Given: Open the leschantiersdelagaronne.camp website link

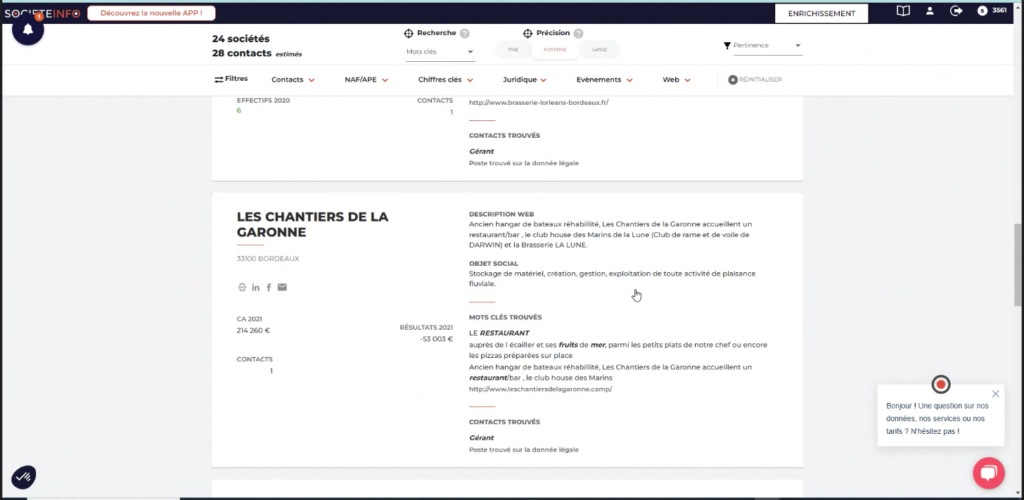Looking at the screenshot, I should tap(539, 389).
